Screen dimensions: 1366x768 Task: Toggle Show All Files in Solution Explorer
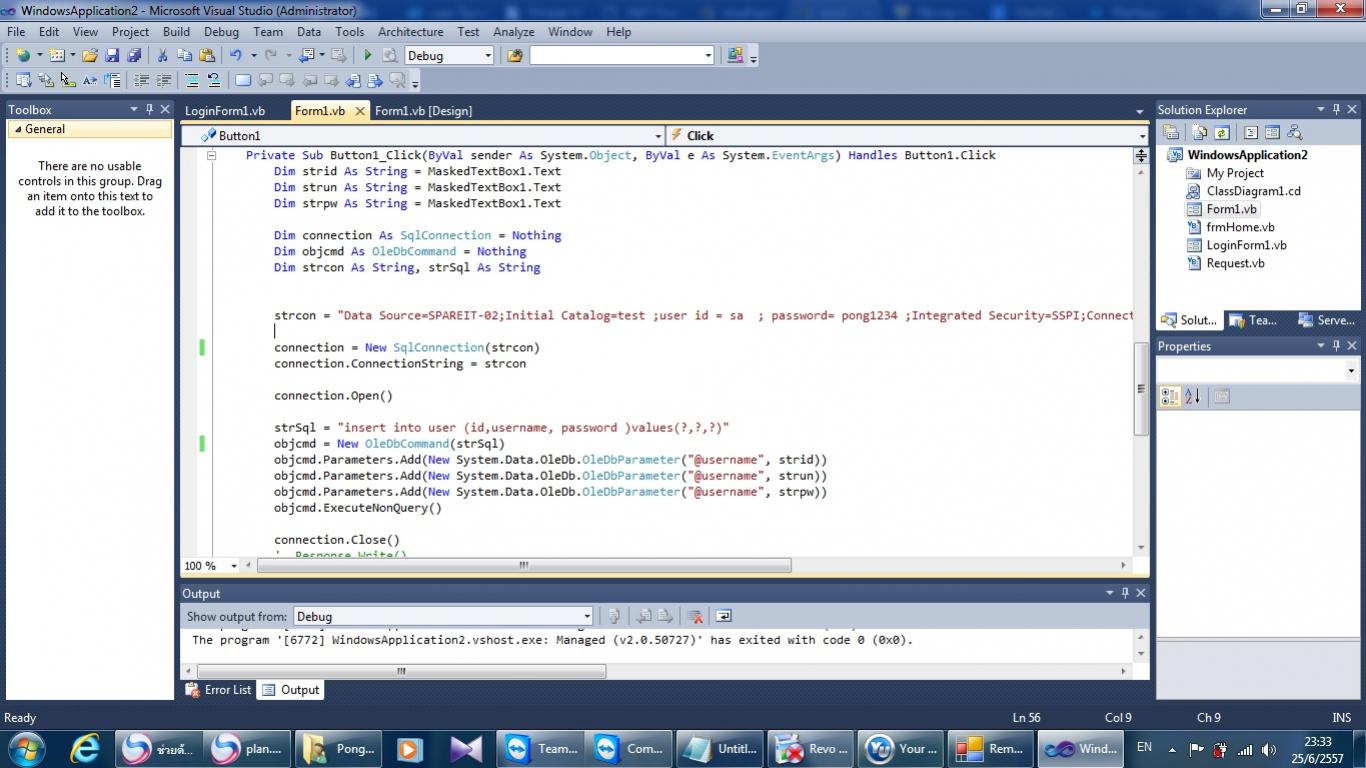(1197, 132)
